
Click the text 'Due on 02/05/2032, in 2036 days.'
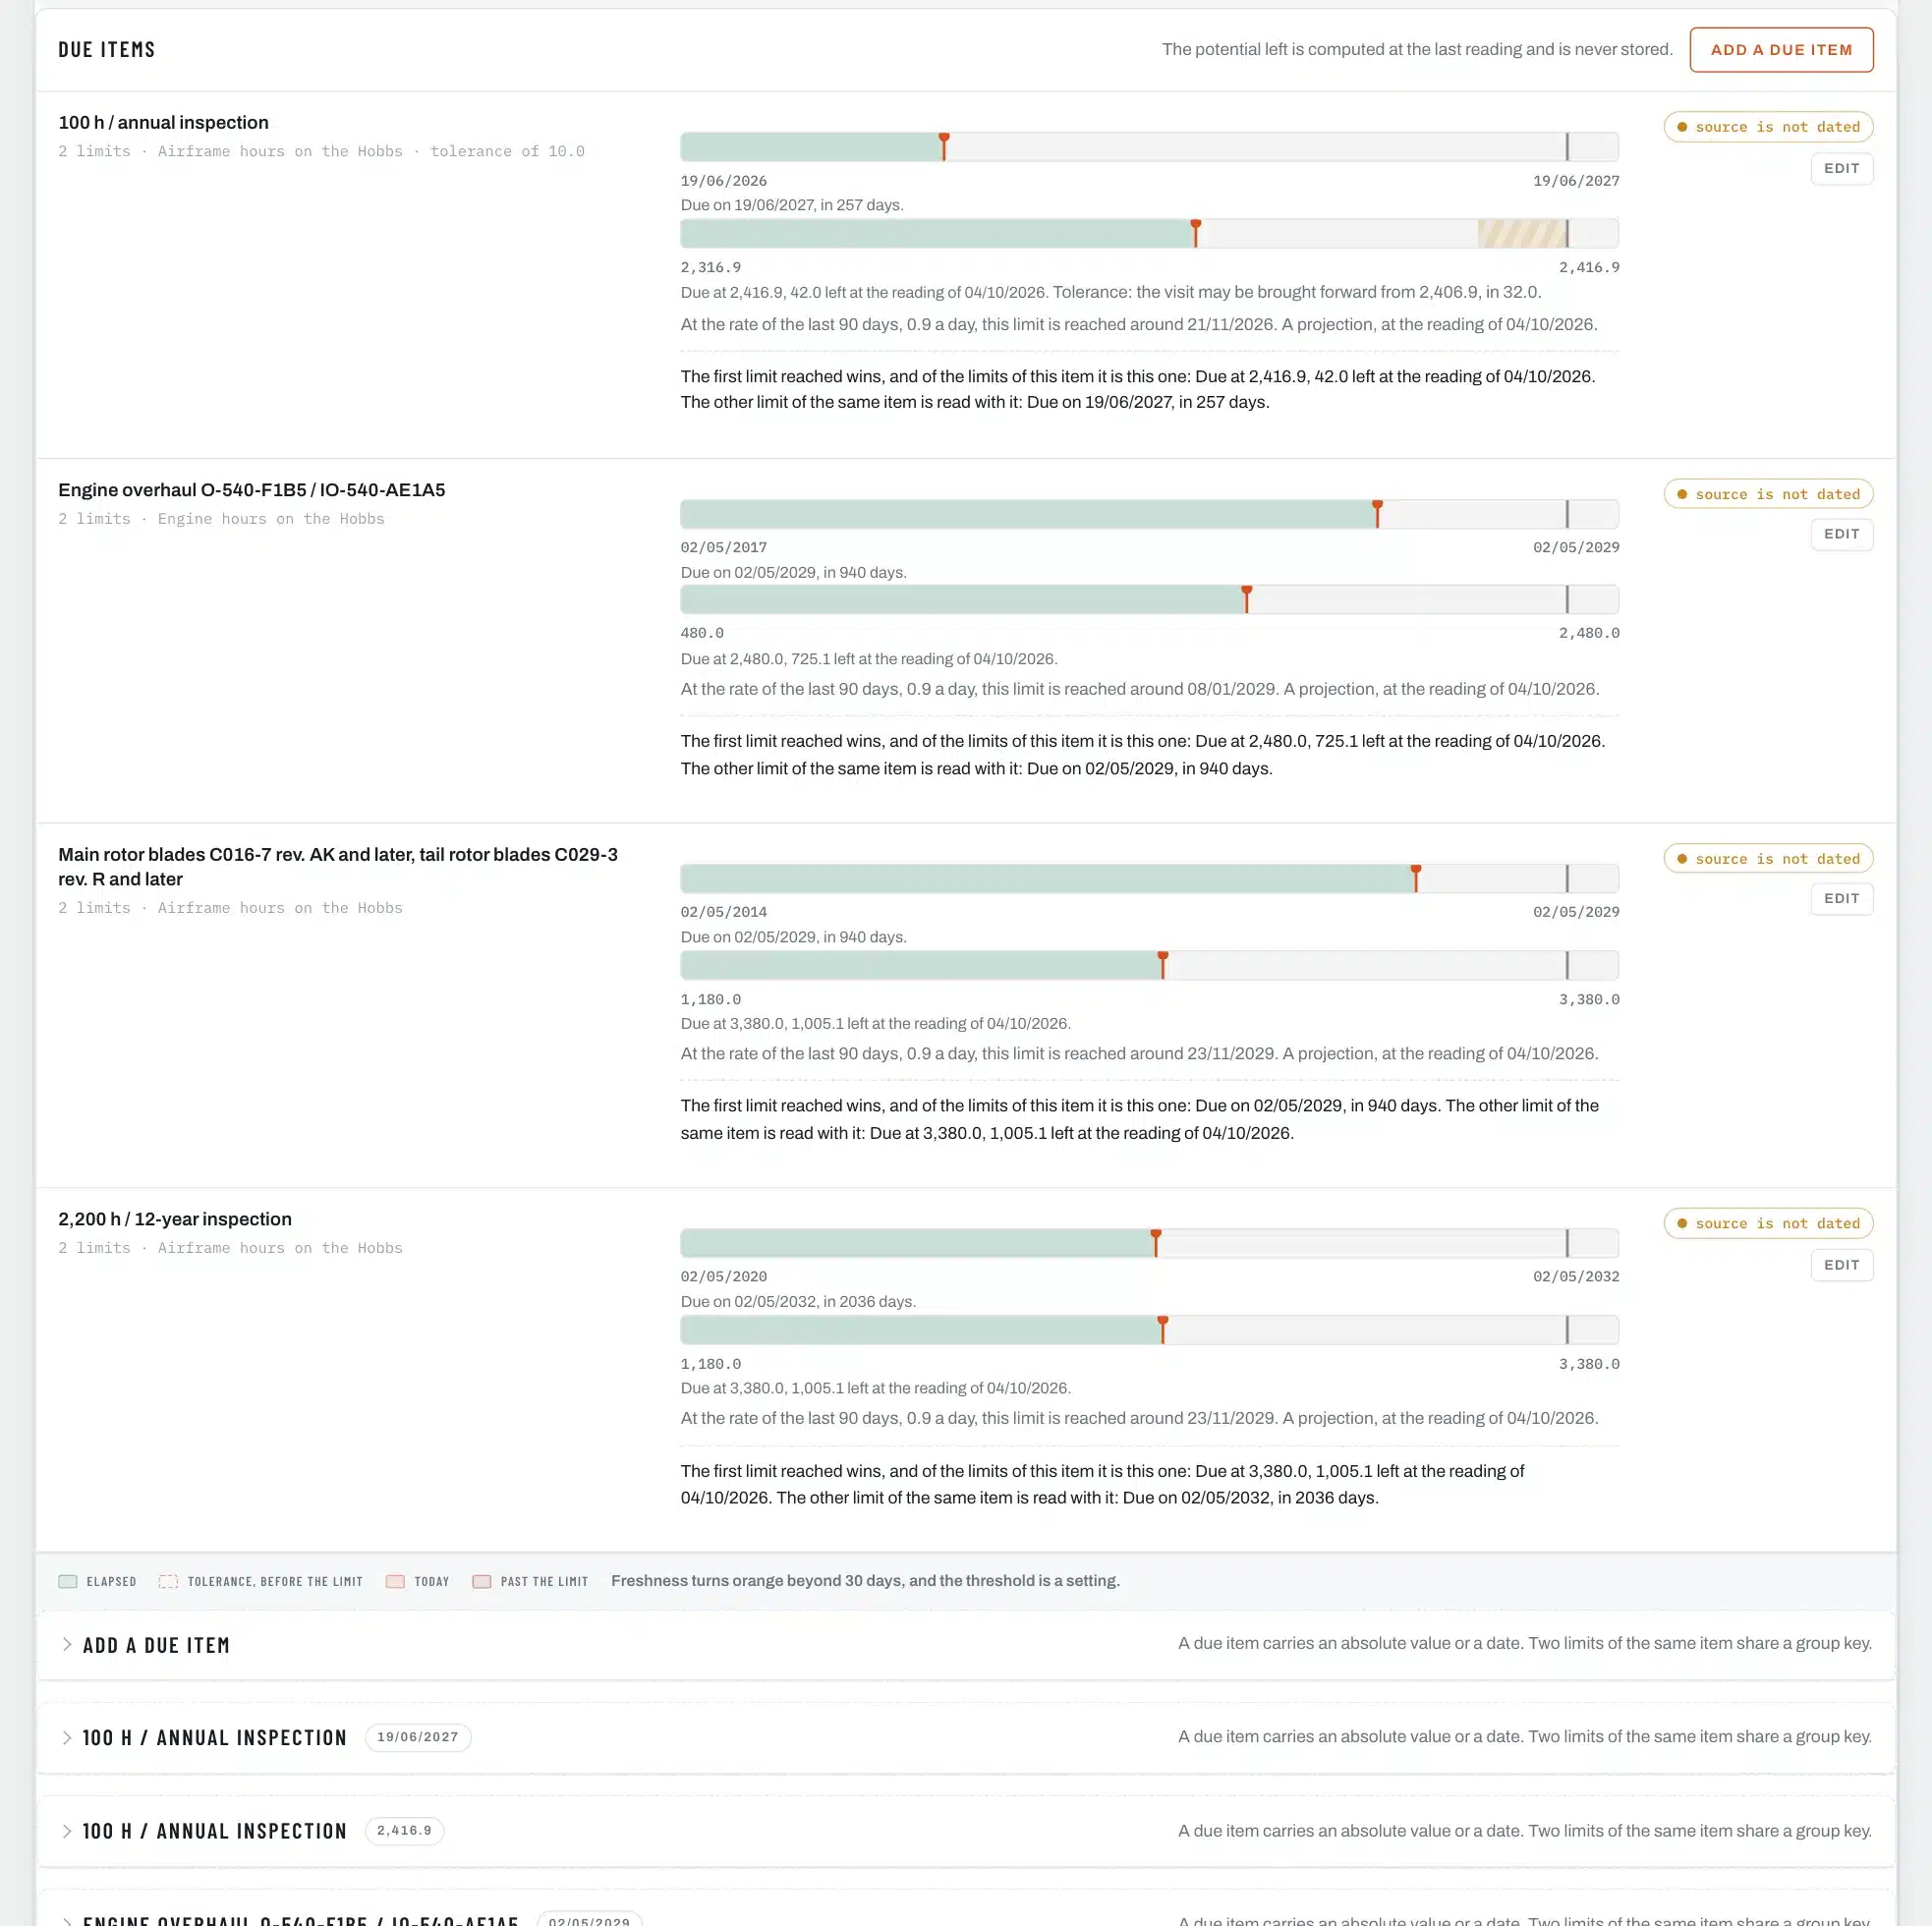click(x=798, y=1301)
